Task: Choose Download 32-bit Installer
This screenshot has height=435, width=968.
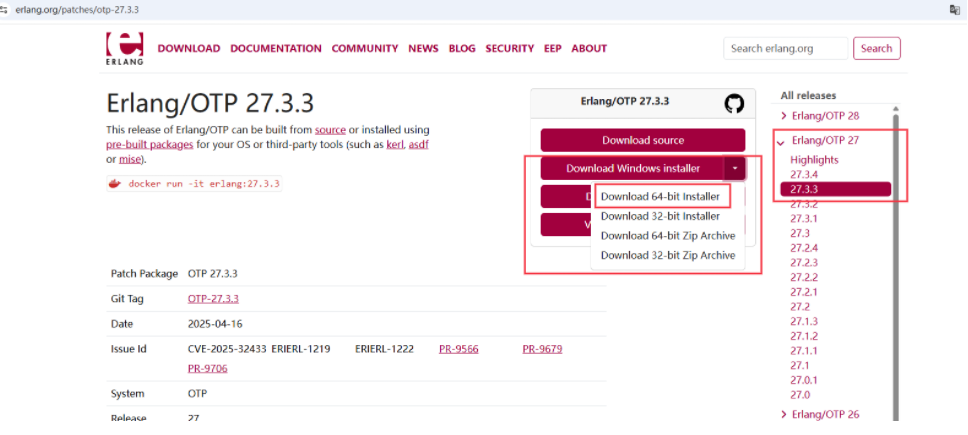Action: pyautogui.click(x=660, y=216)
